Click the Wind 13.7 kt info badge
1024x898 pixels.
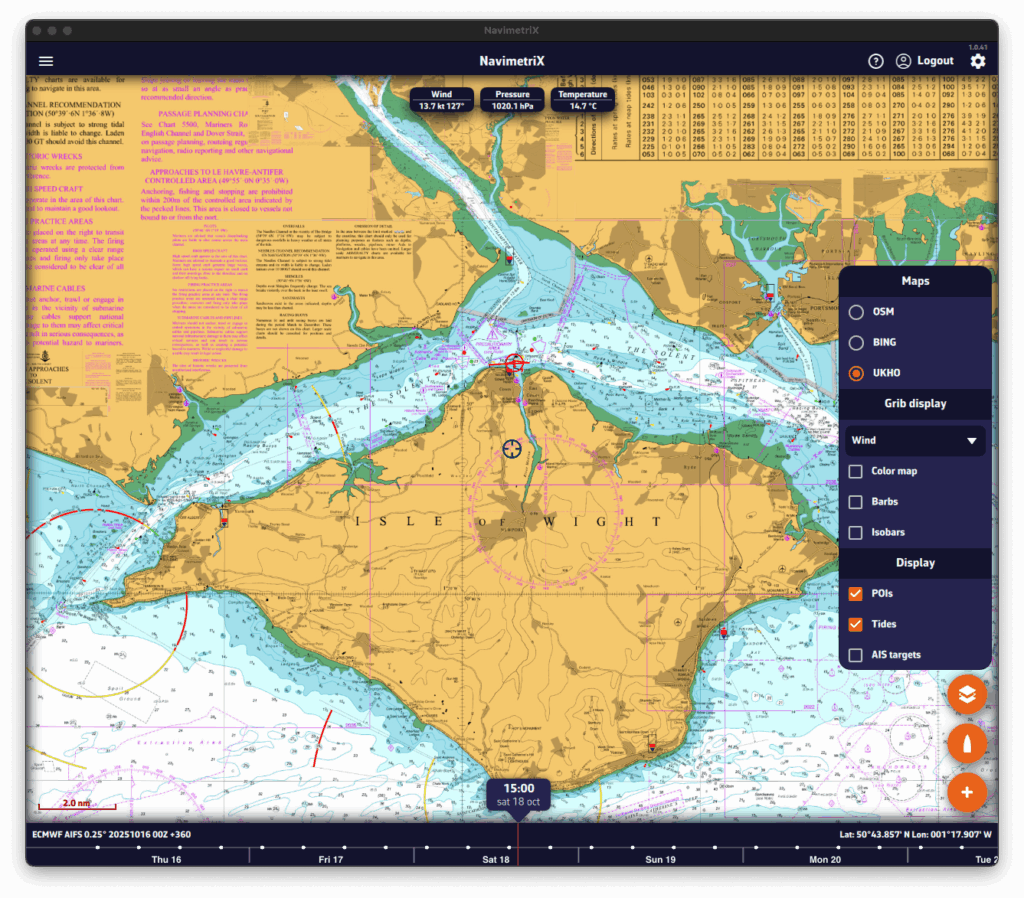click(441, 100)
